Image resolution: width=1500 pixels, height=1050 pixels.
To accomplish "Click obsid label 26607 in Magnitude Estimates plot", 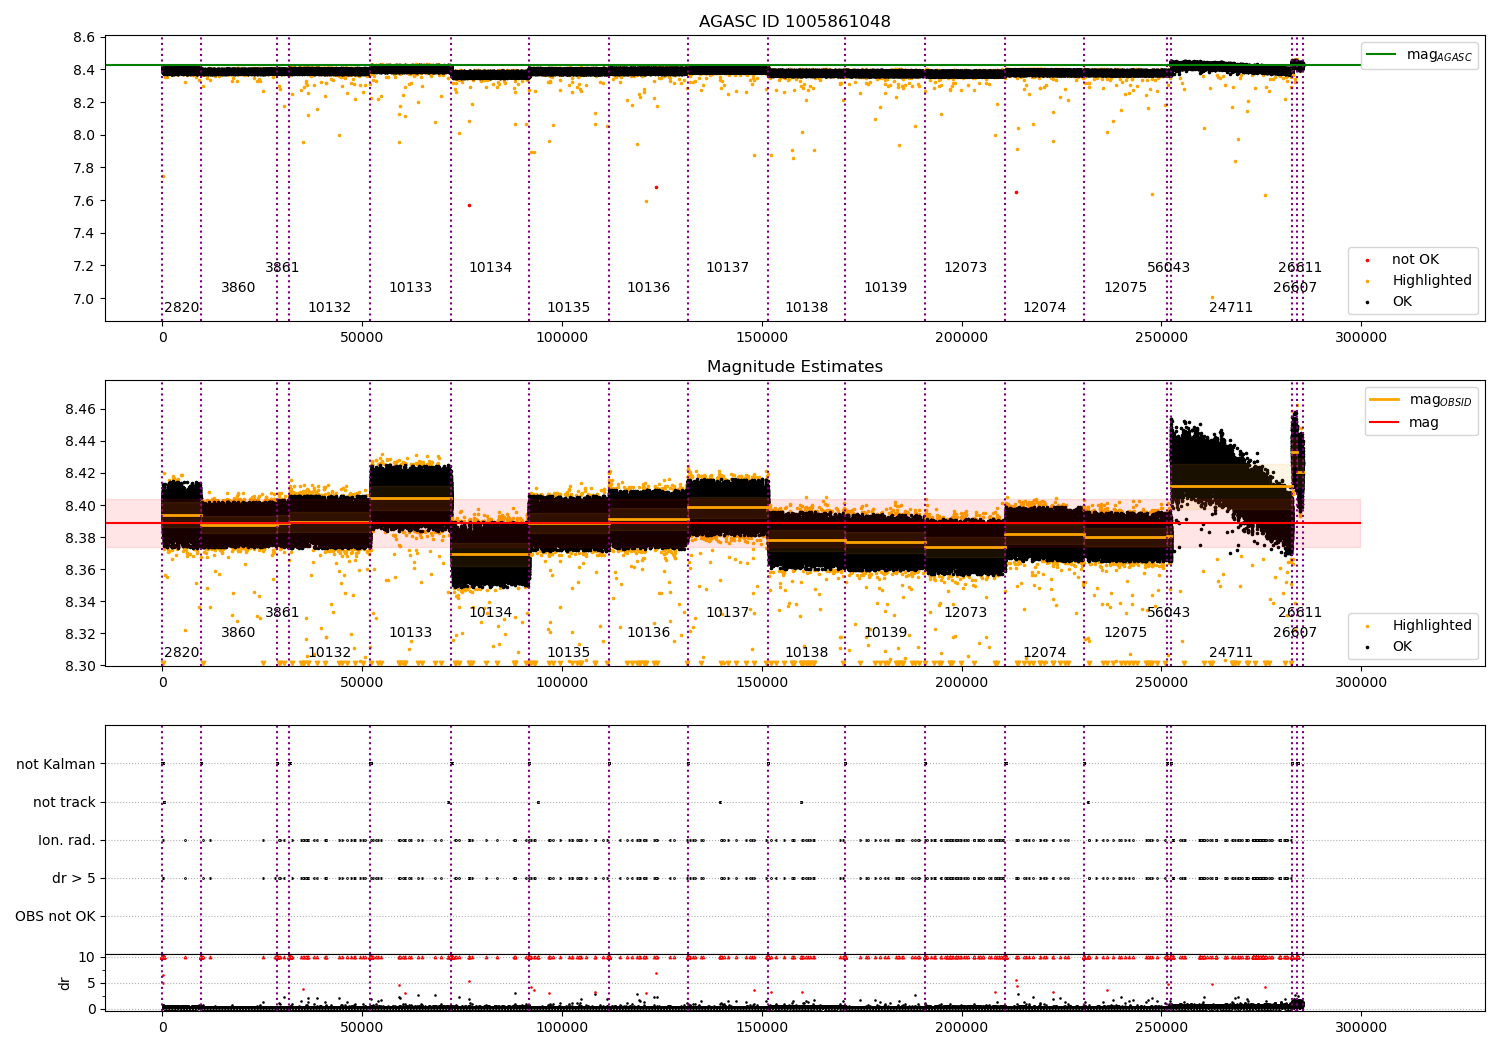I will coord(1294,633).
